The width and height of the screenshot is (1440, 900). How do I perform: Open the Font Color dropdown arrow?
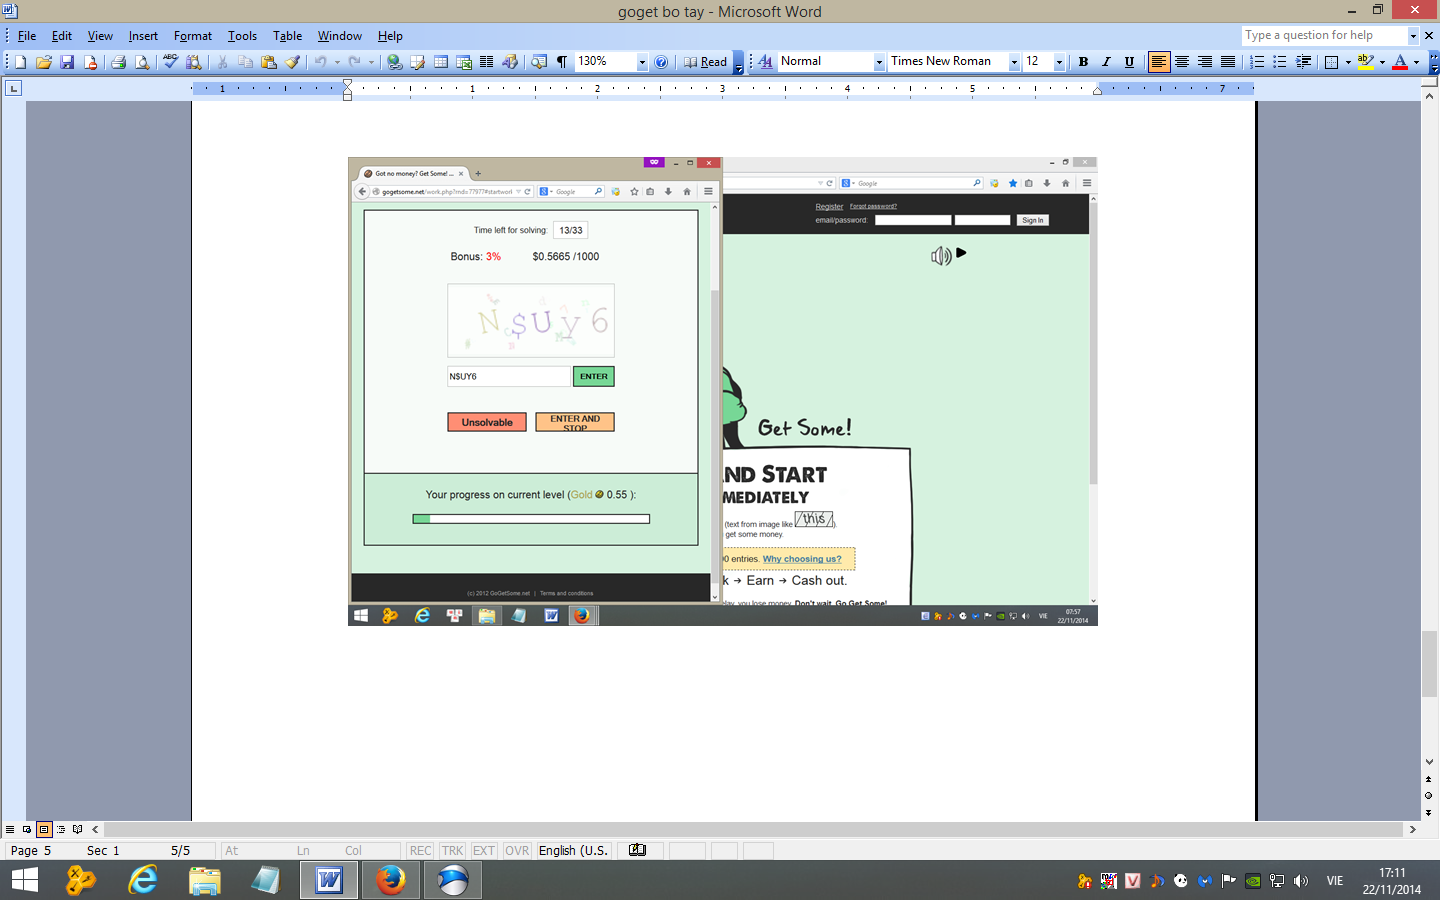[1416, 62]
